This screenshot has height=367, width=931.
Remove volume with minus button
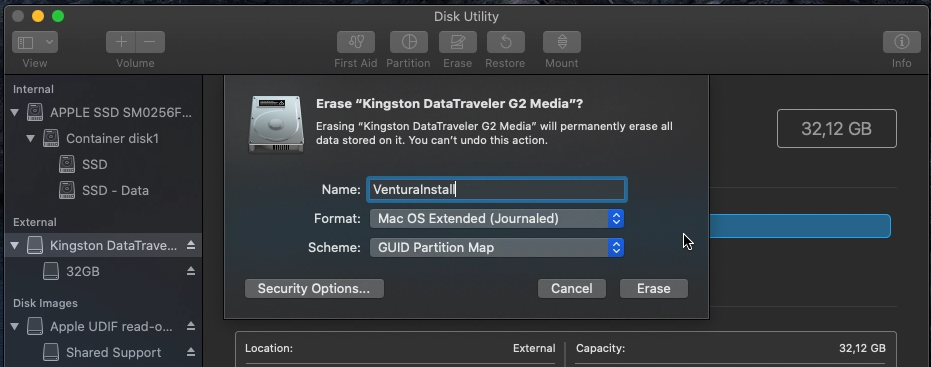pyautogui.click(x=150, y=42)
